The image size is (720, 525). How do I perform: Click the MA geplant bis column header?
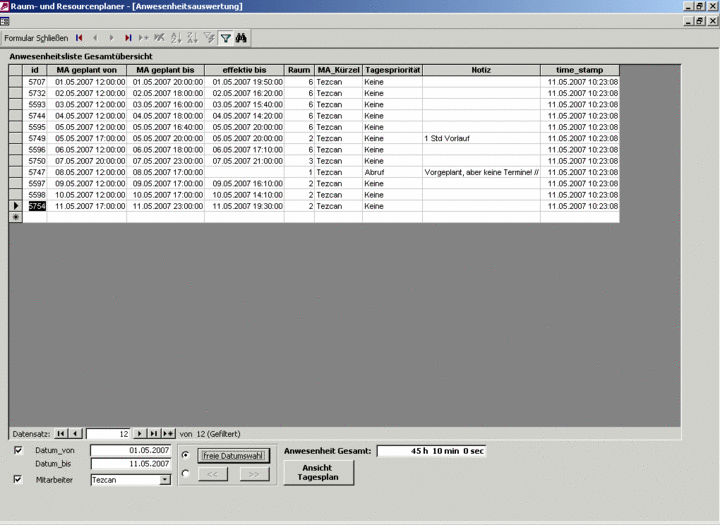click(x=165, y=70)
